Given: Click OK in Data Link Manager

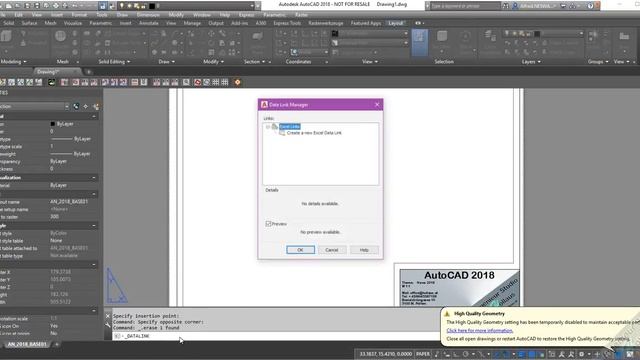Looking at the screenshot, I should point(300,250).
